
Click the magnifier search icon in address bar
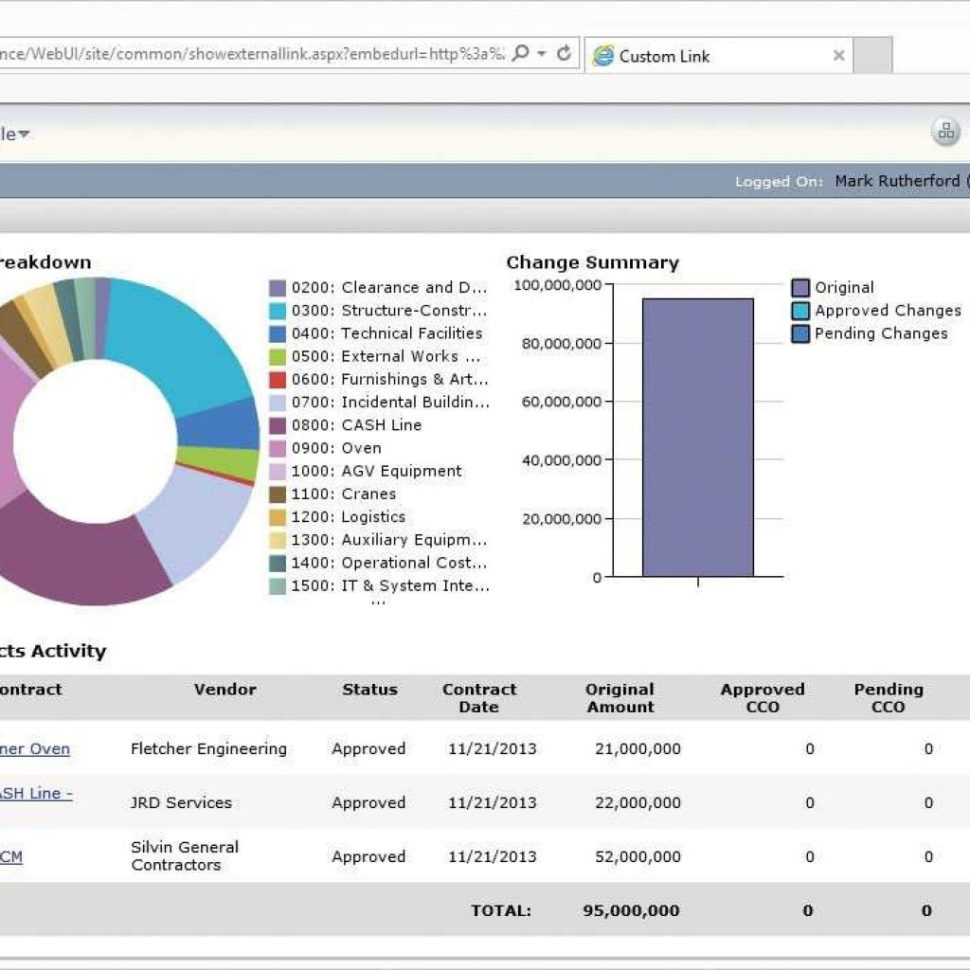[x=520, y=54]
